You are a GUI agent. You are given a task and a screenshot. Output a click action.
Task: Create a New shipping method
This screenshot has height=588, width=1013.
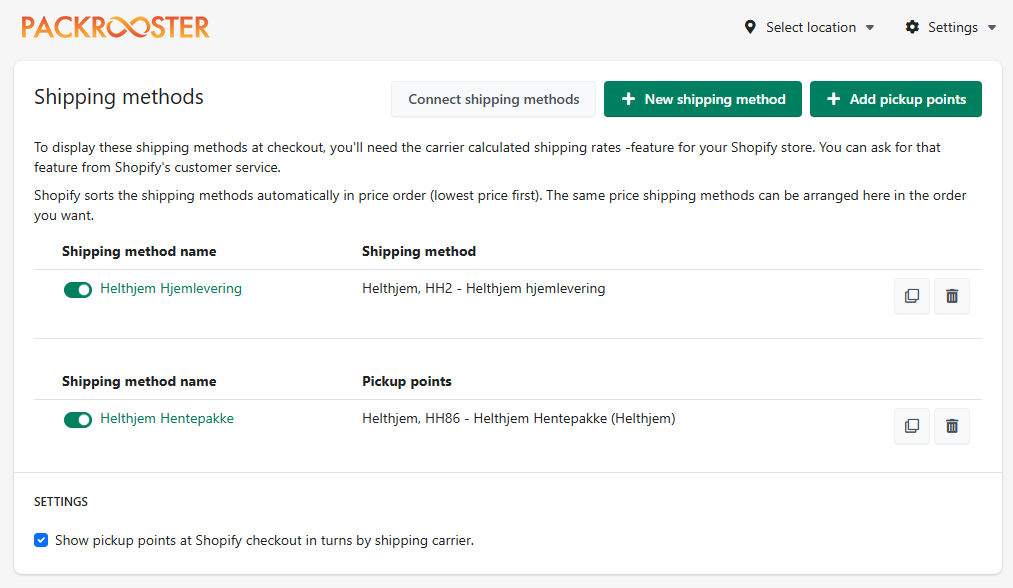(702, 99)
